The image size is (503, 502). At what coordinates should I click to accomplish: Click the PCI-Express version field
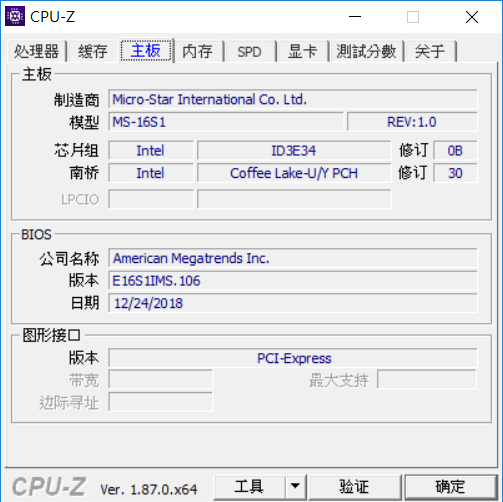point(293,358)
